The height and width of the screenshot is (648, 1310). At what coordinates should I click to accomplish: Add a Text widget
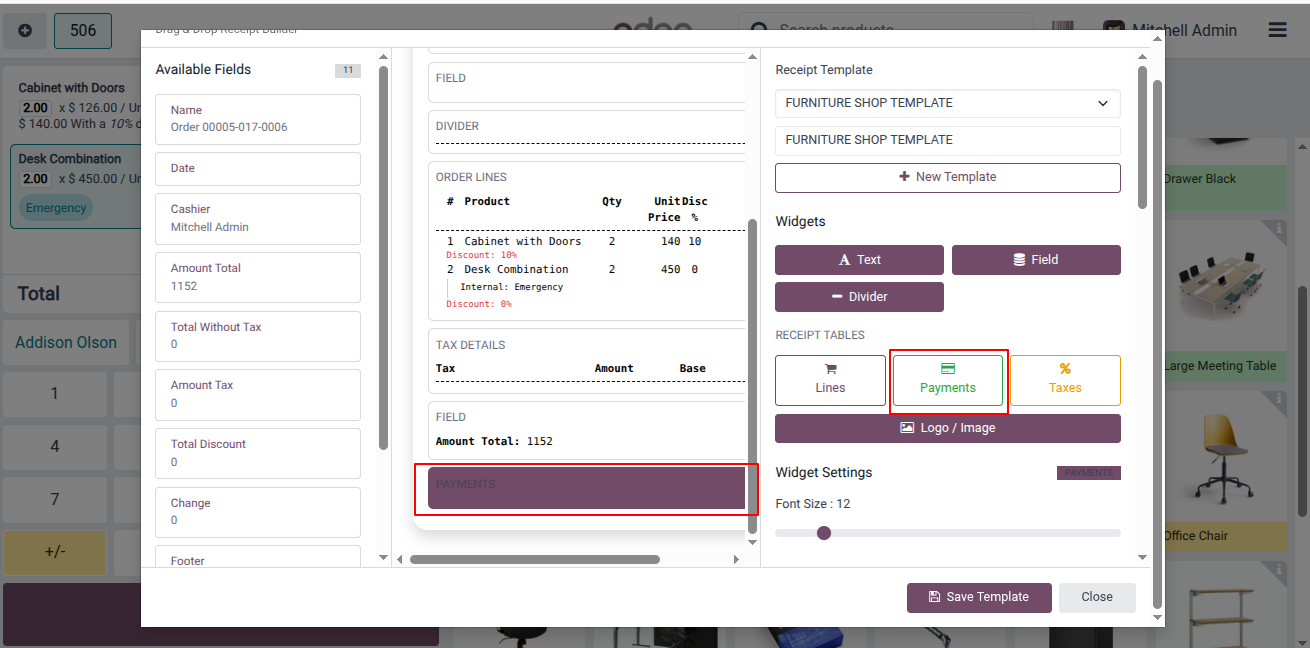(859, 260)
